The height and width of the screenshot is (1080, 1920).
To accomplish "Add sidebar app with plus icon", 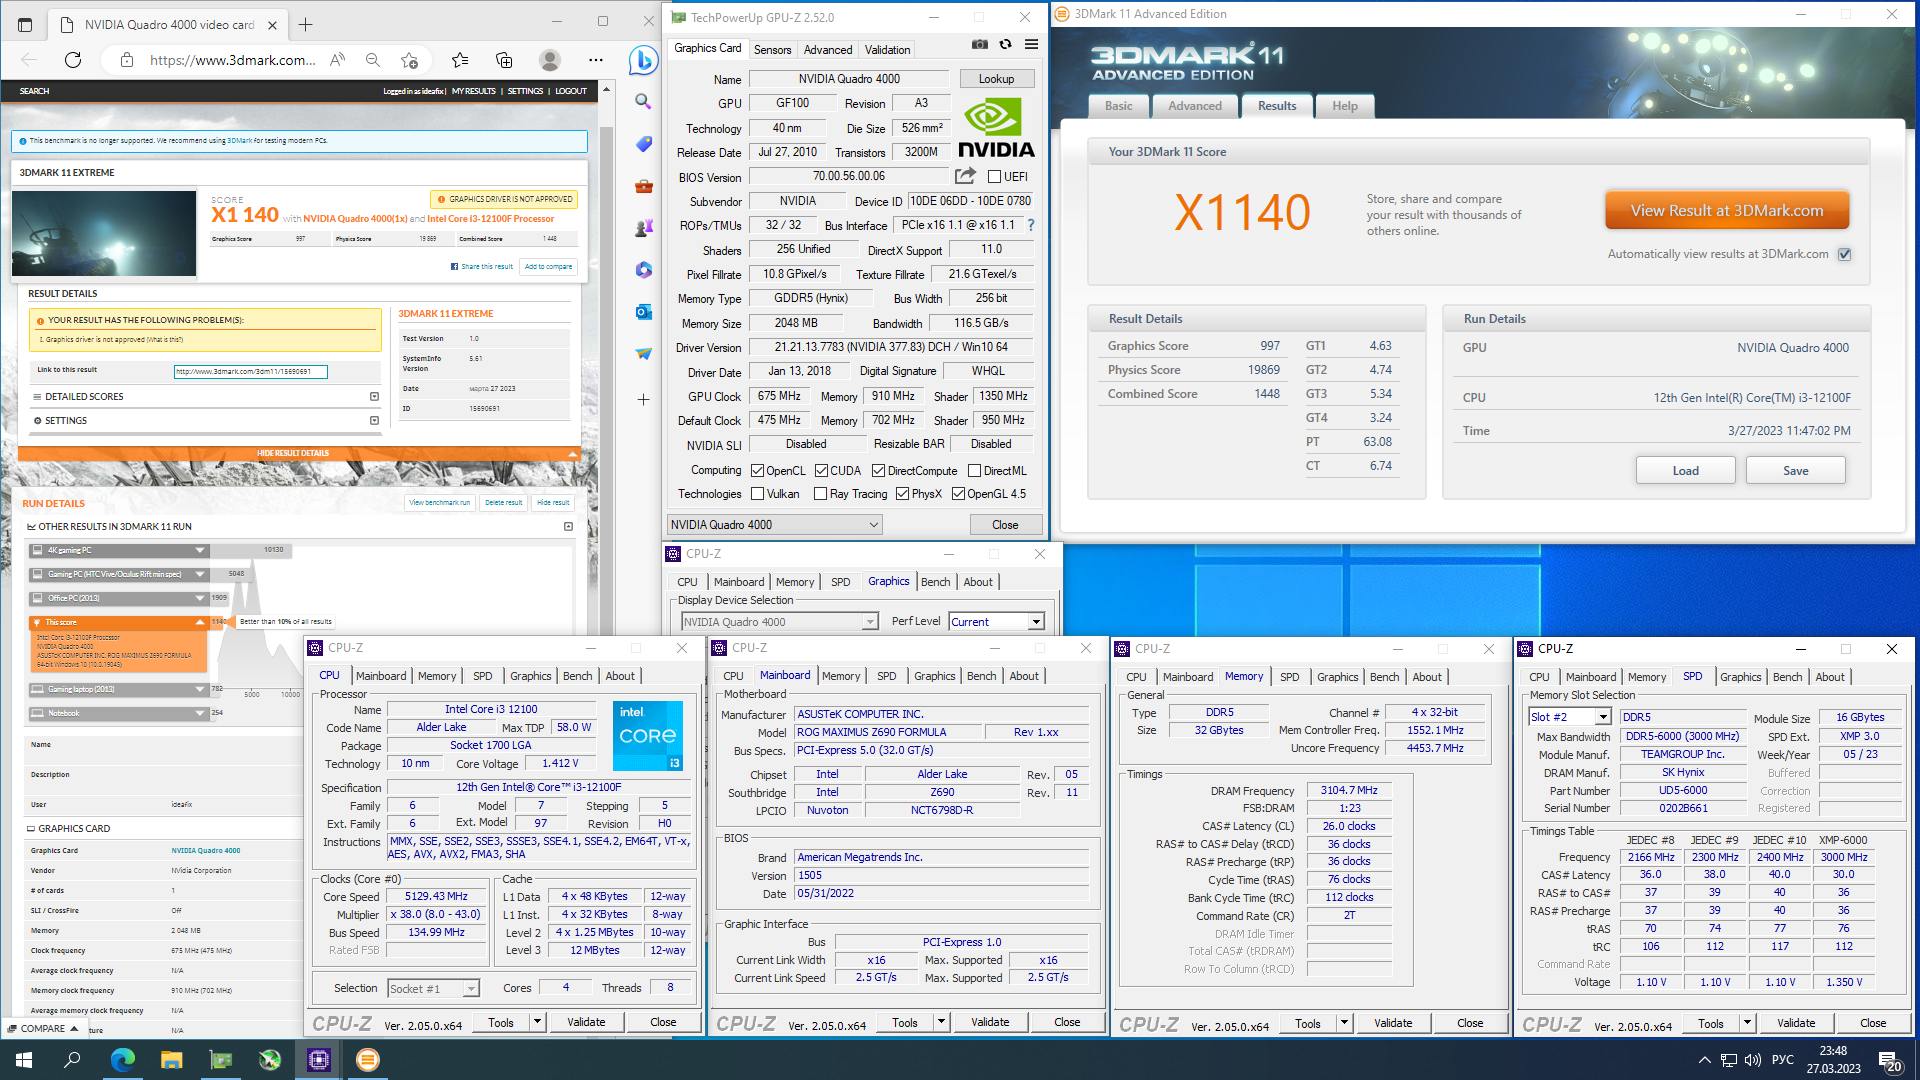I will [x=643, y=399].
